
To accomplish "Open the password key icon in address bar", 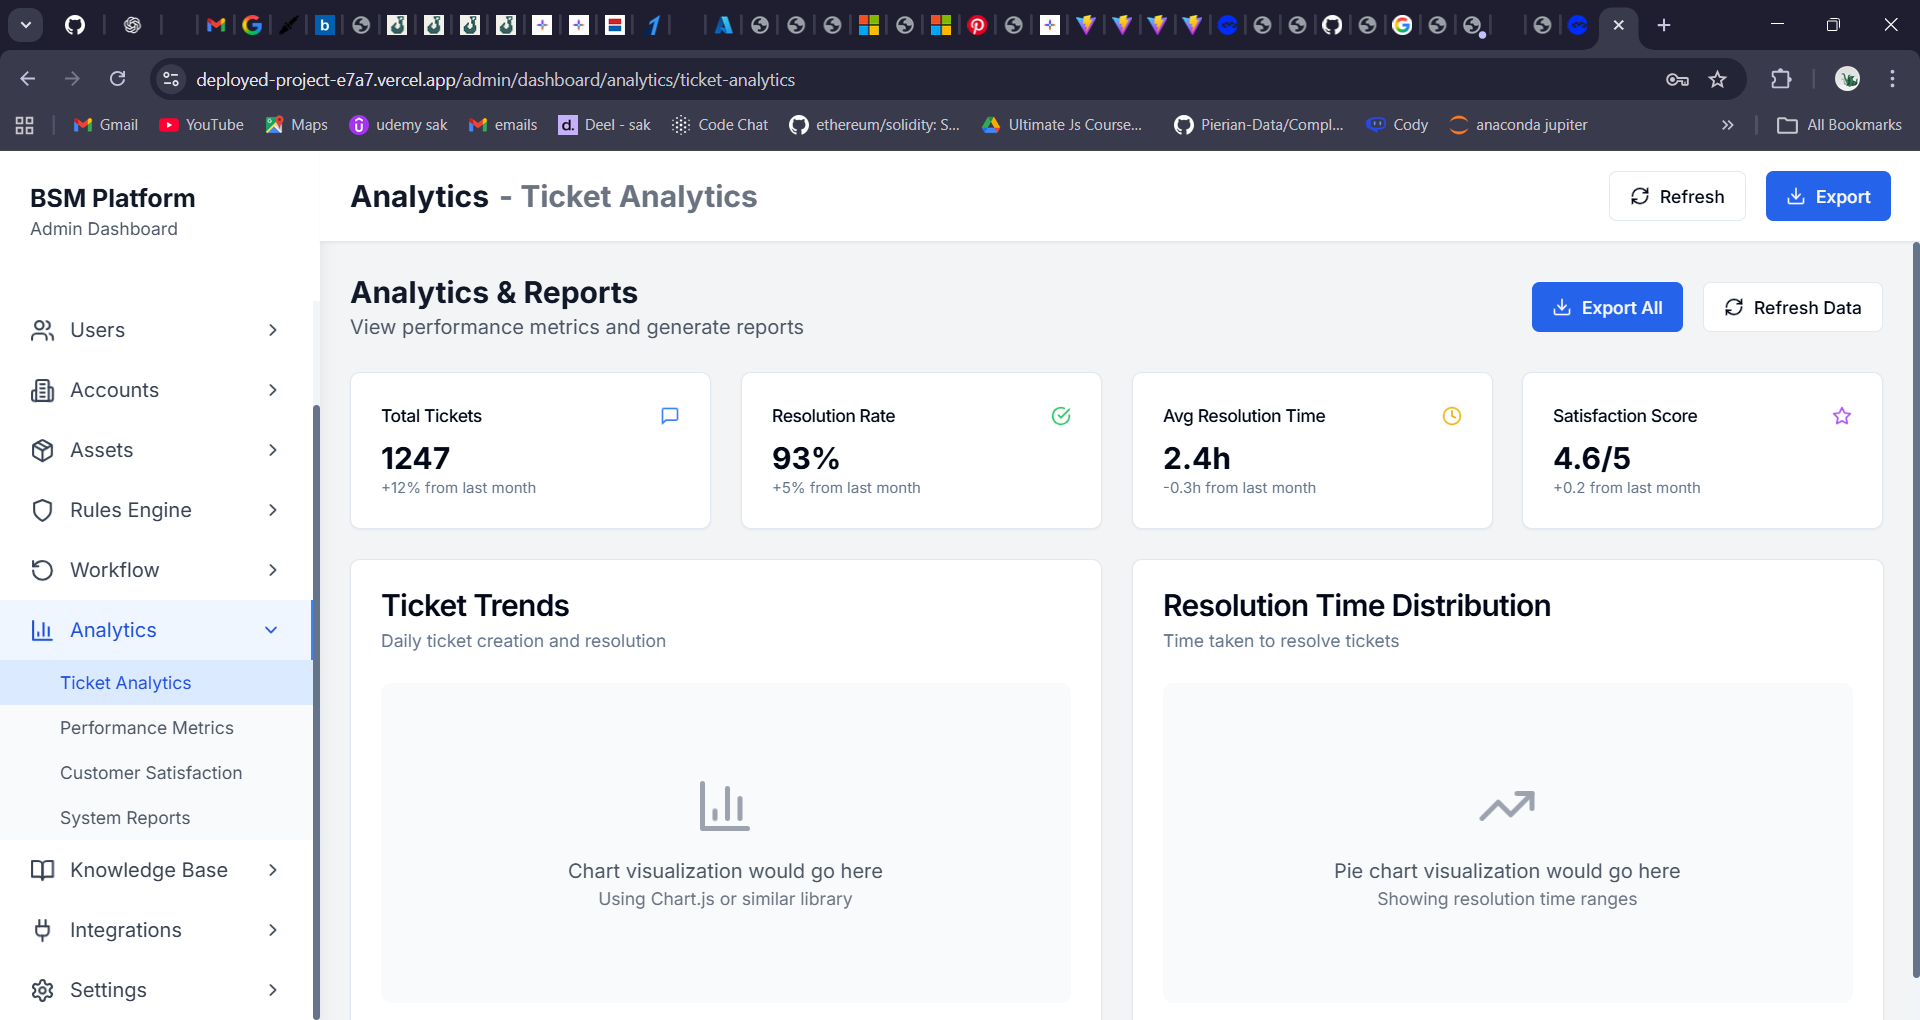I will 1677,79.
